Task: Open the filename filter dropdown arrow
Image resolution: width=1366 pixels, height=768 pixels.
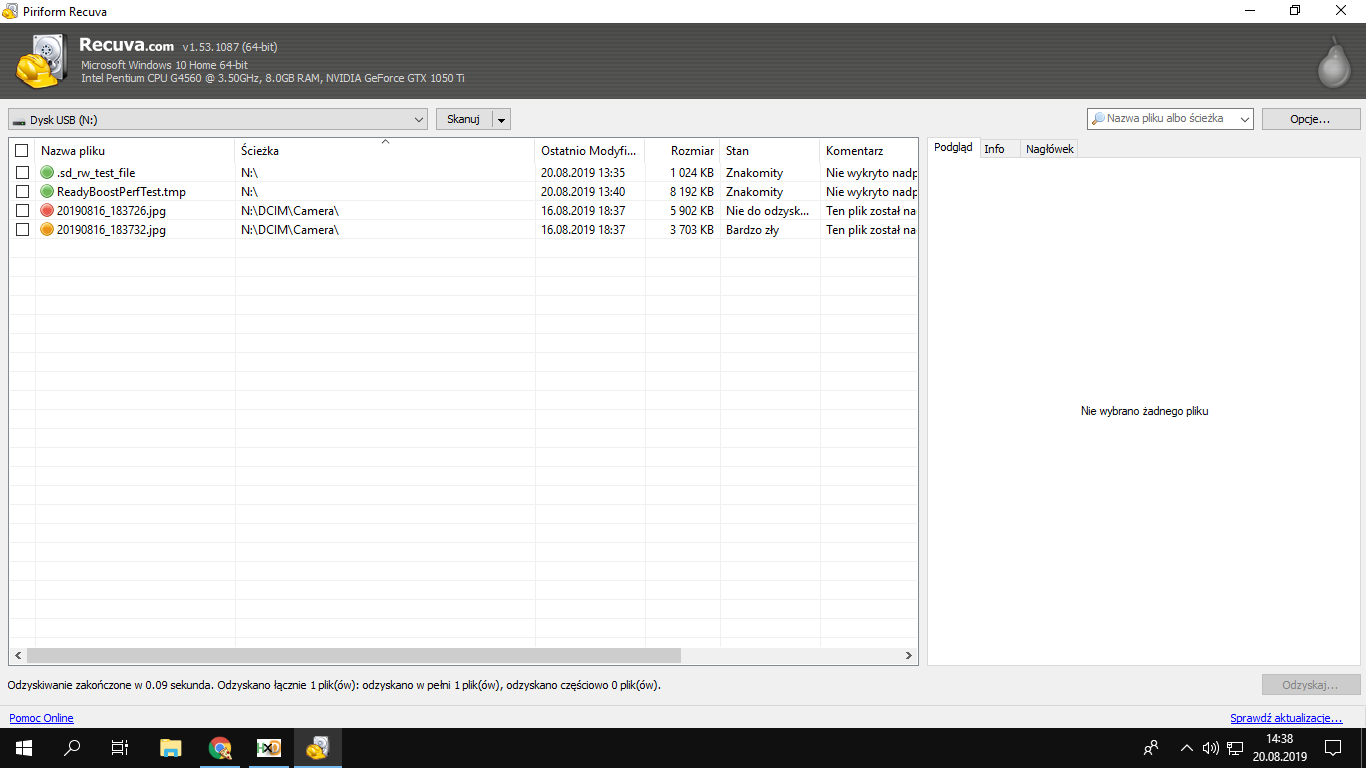Action: (1244, 120)
